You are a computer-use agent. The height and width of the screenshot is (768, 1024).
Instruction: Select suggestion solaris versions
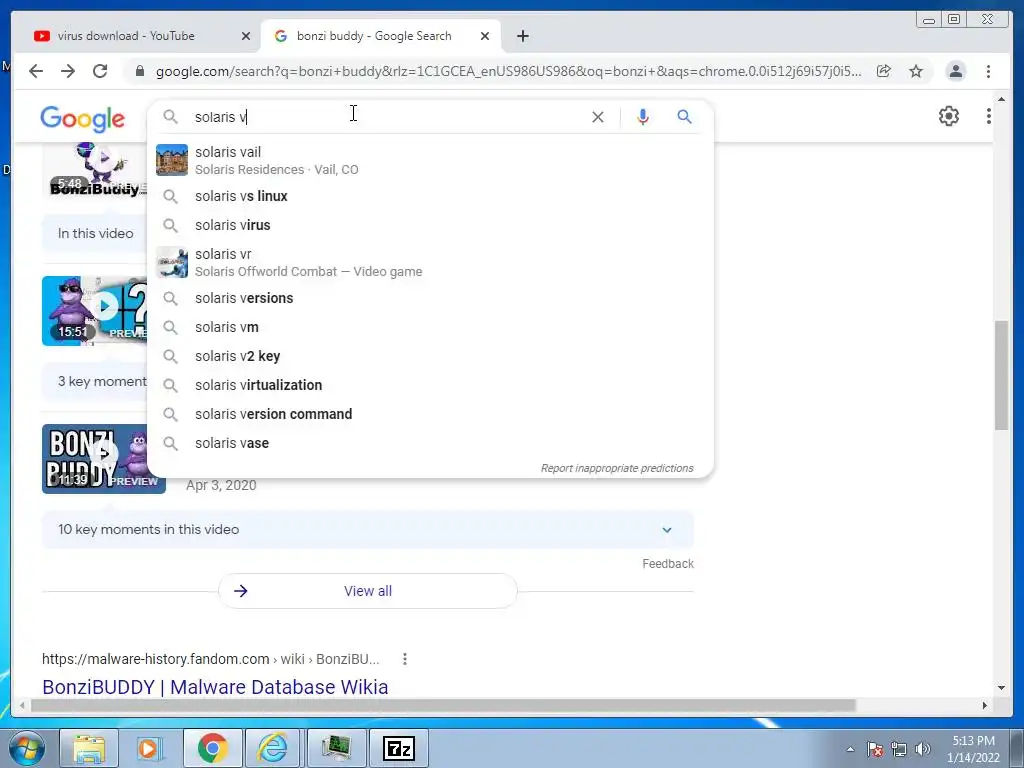click(x=430, y=298)
